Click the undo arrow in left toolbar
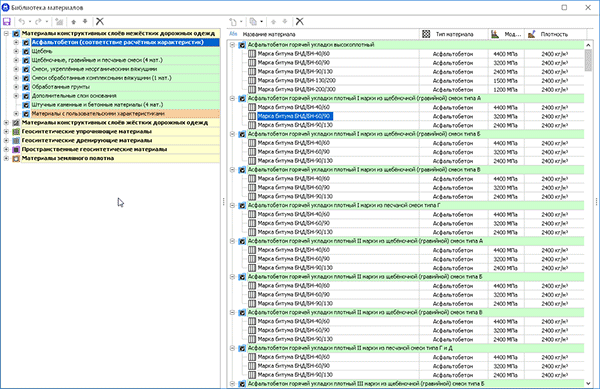The width and height of the screenshot is (600, 389). [22, 21]
